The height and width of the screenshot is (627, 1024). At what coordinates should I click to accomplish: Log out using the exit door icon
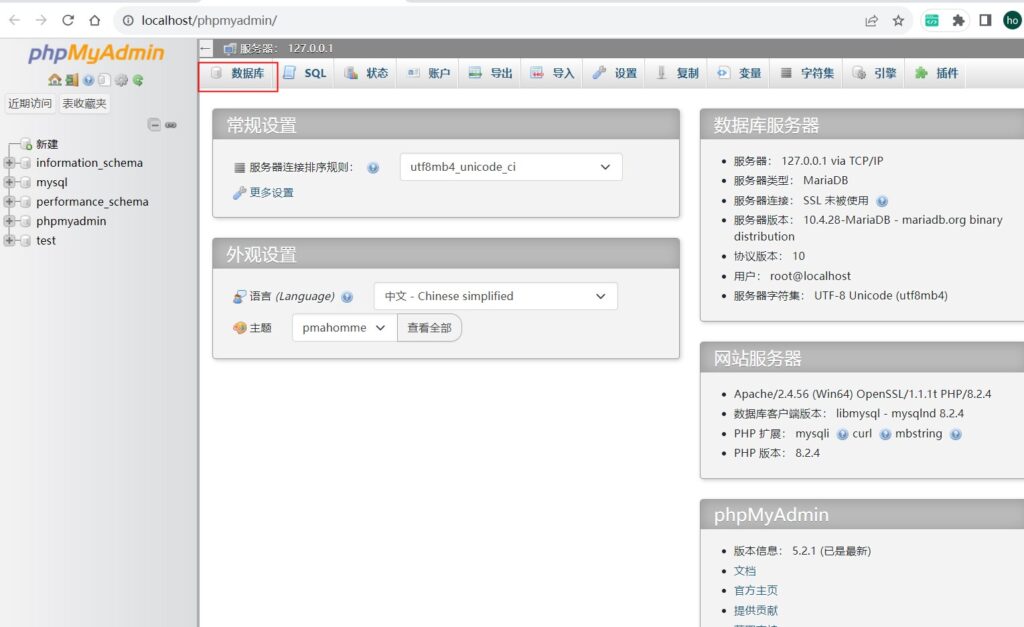[x=72, y=80]
